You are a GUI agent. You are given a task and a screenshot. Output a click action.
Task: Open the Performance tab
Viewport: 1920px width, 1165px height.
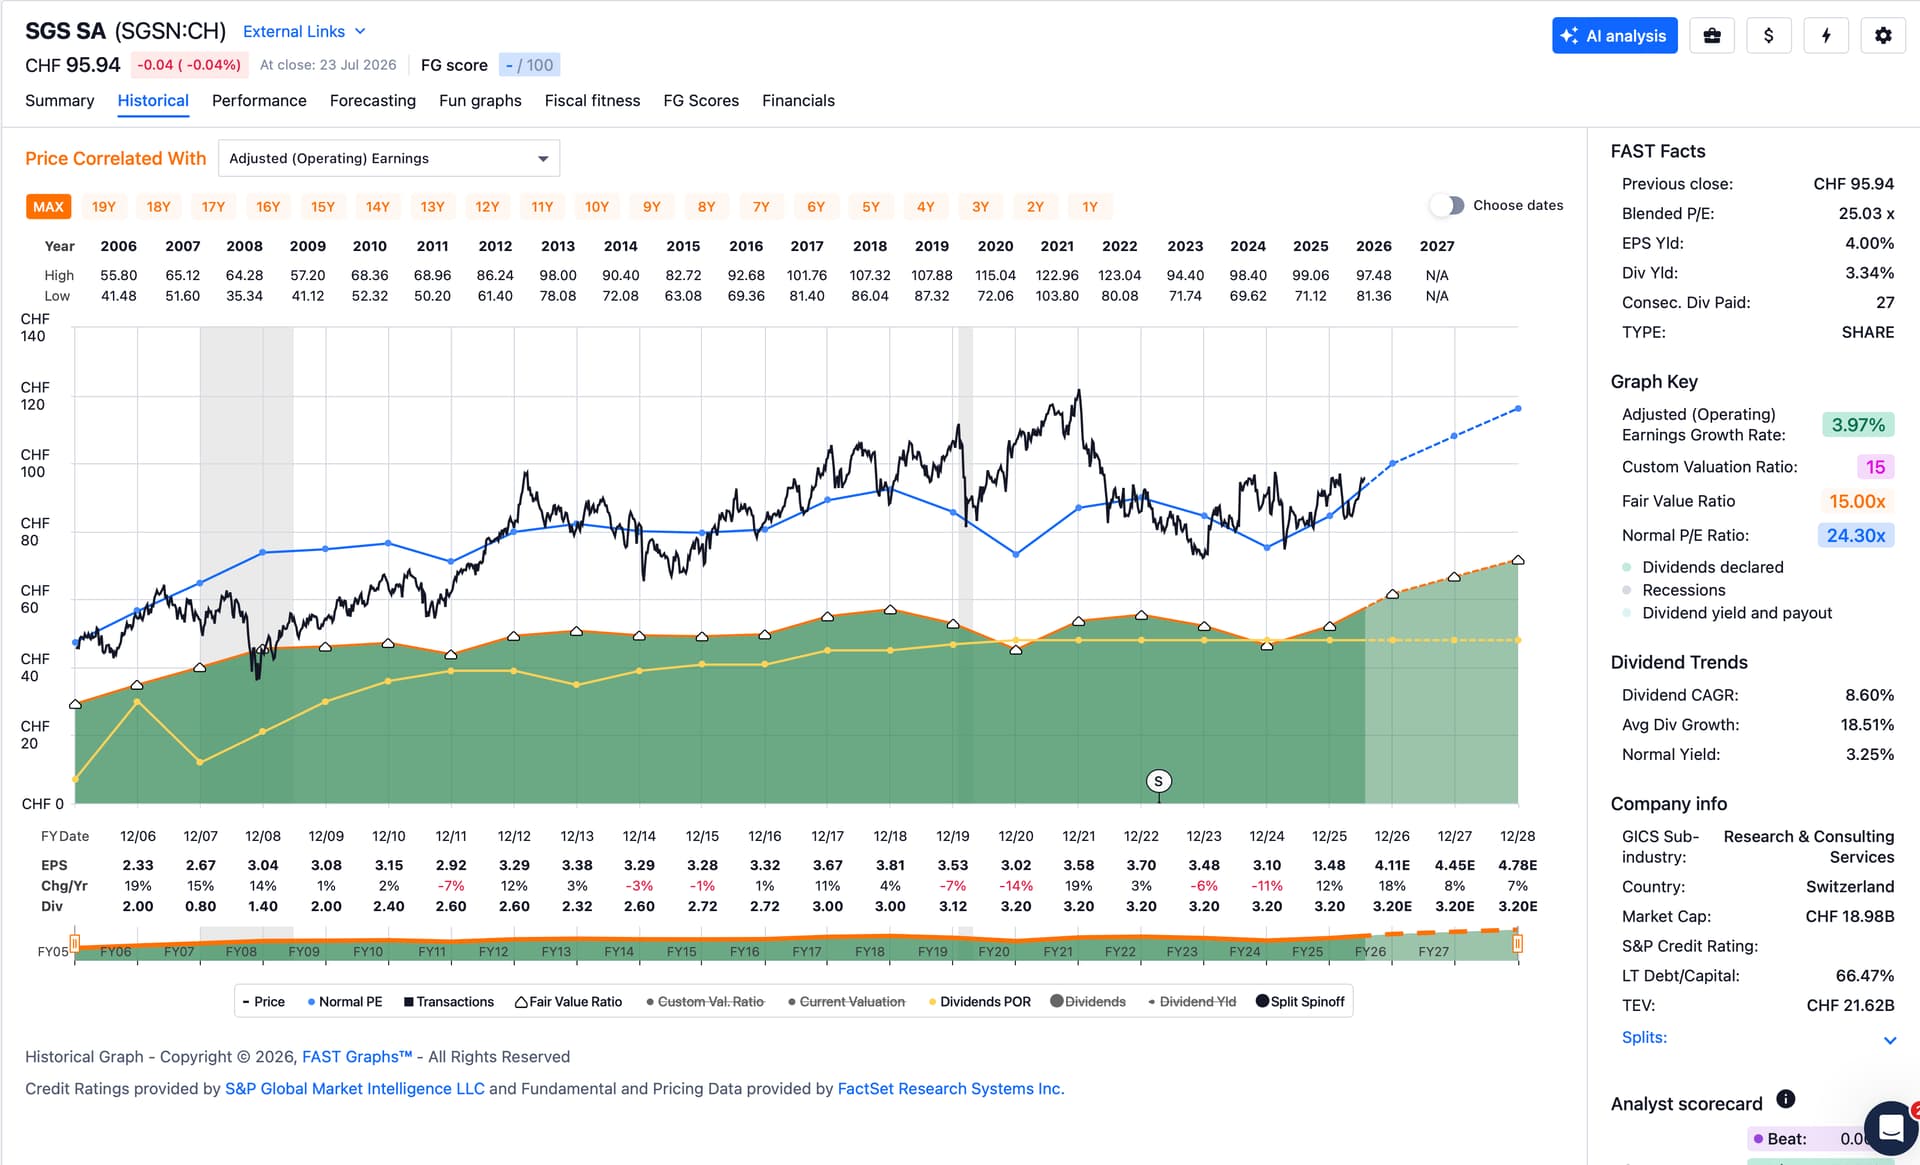pyautogui.click(x=259, y=101)
